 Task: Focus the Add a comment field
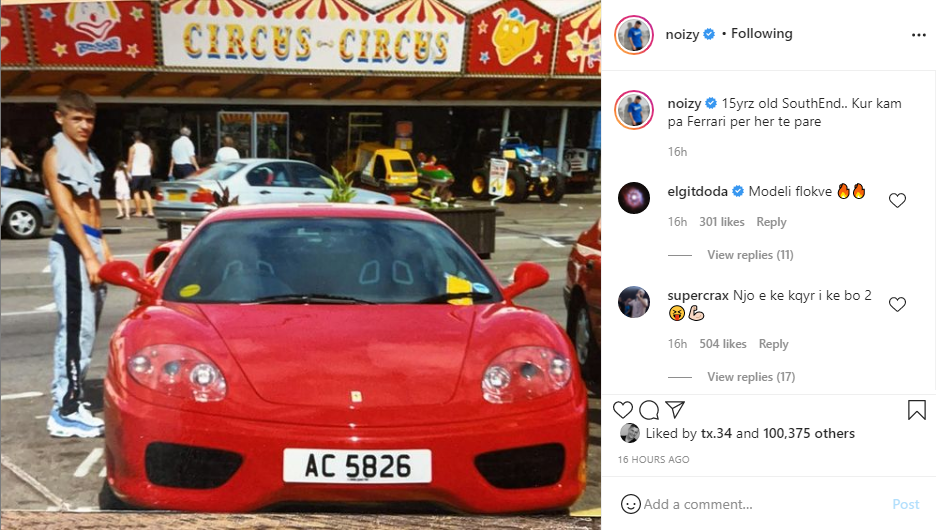(x=764, y=504)
